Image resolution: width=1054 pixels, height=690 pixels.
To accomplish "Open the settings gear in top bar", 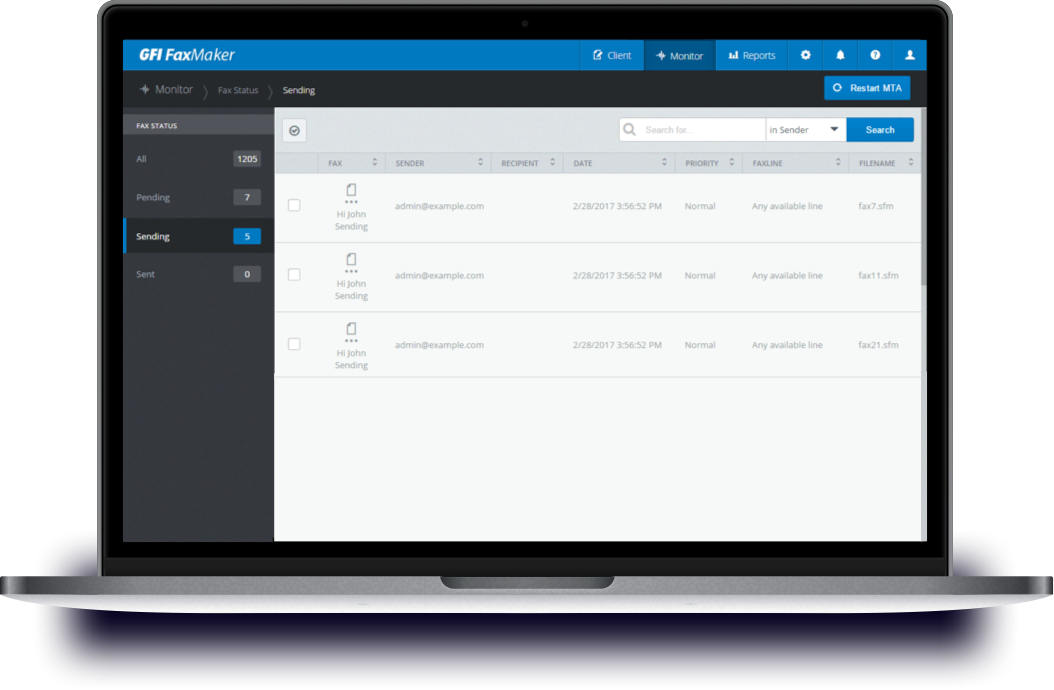I will pyautogui.click(x=805, y=55).
